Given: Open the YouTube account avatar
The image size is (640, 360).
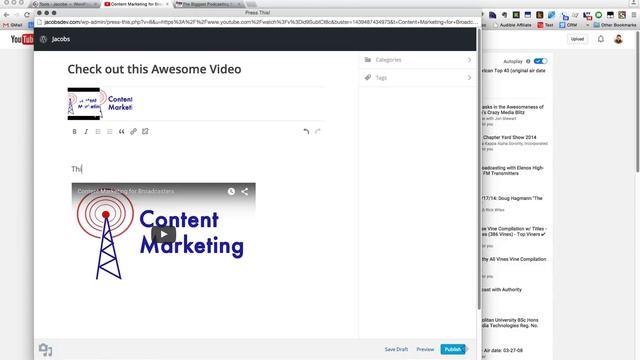Looking at the screenshot, I should click(x=619, y=39).
